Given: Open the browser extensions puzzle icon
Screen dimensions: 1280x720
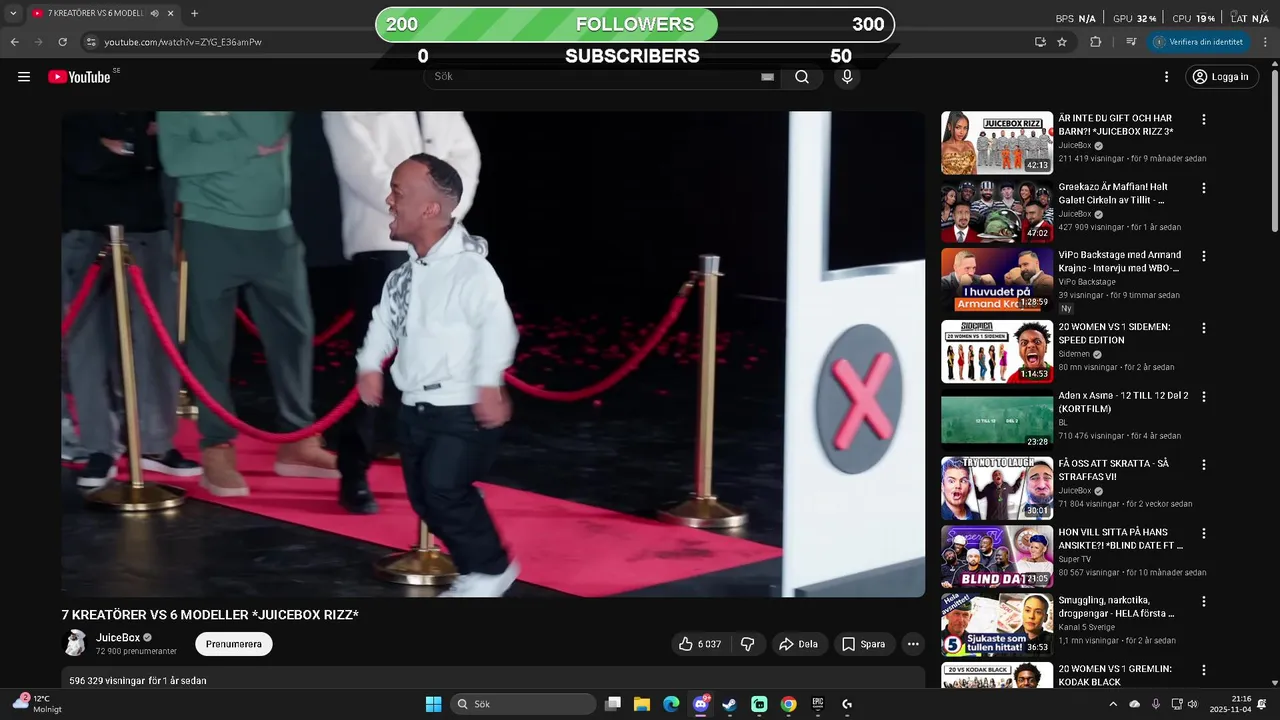Looking at the screenshot, I should [x=1095, y=42].
